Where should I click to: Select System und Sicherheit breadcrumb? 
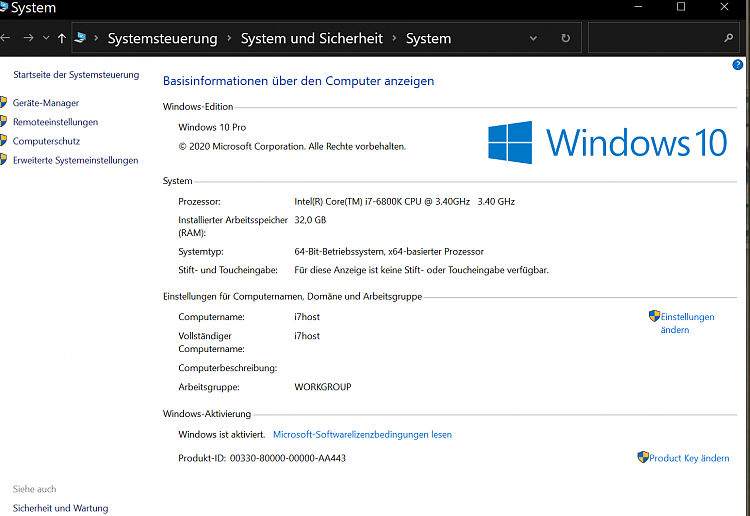pos(311,38)
